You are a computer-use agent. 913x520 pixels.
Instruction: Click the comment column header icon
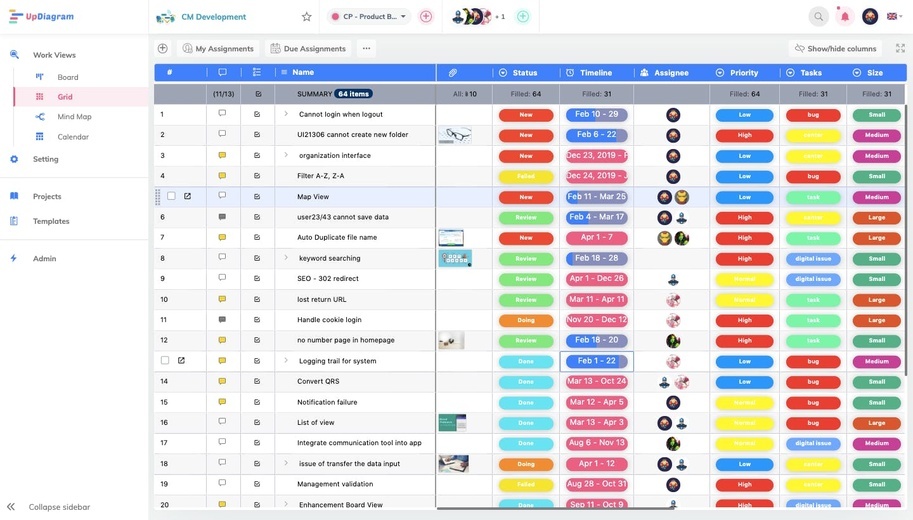coord(222,72)
